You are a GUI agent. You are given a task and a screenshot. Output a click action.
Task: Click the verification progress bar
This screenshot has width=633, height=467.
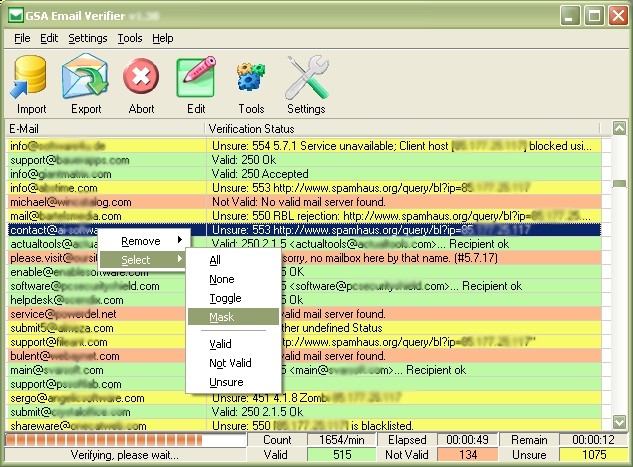click(x=124, y=439)
